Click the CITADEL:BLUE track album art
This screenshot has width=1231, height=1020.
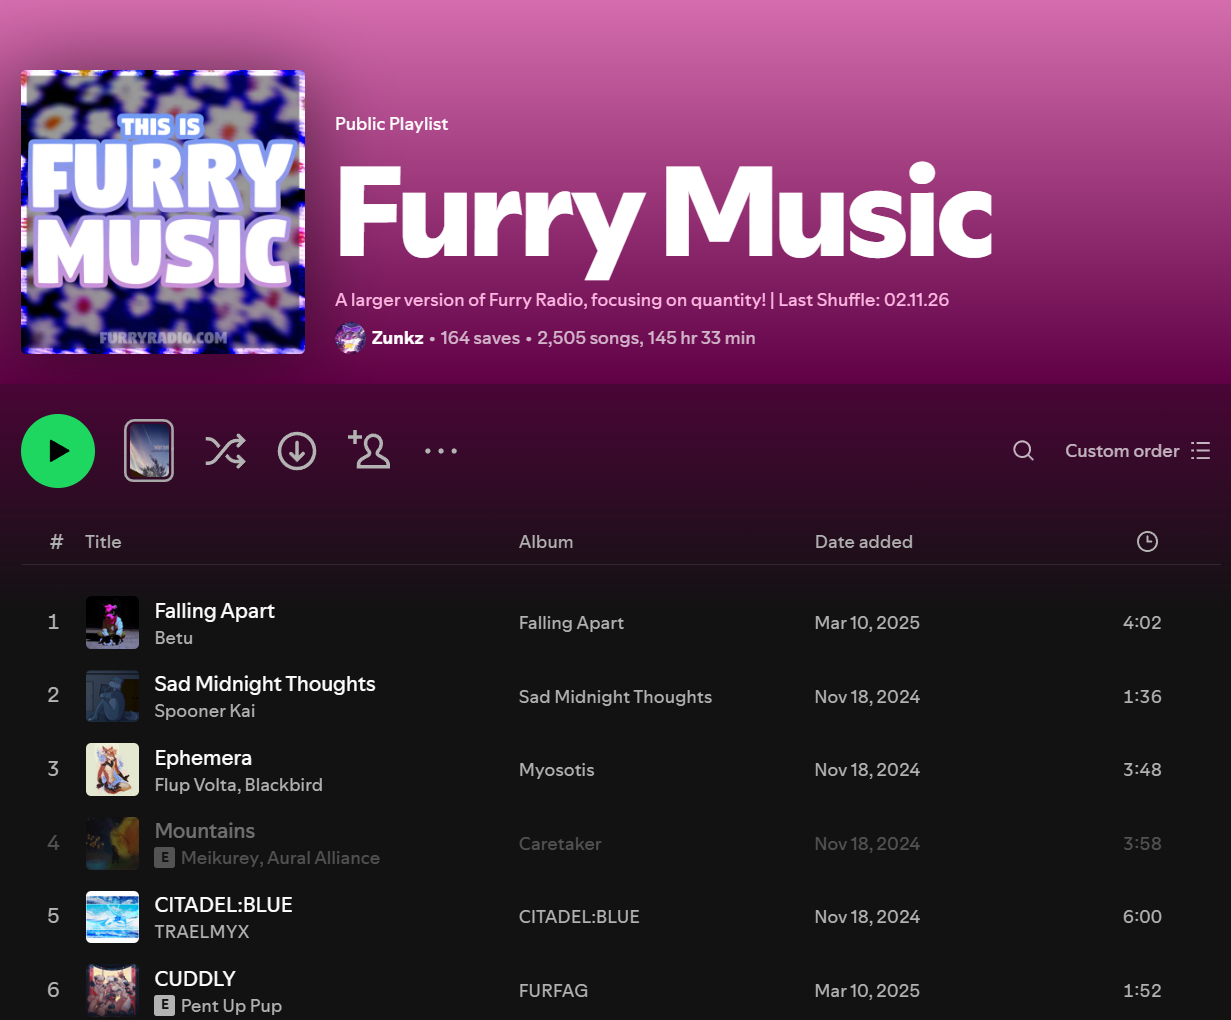[112, 917]
